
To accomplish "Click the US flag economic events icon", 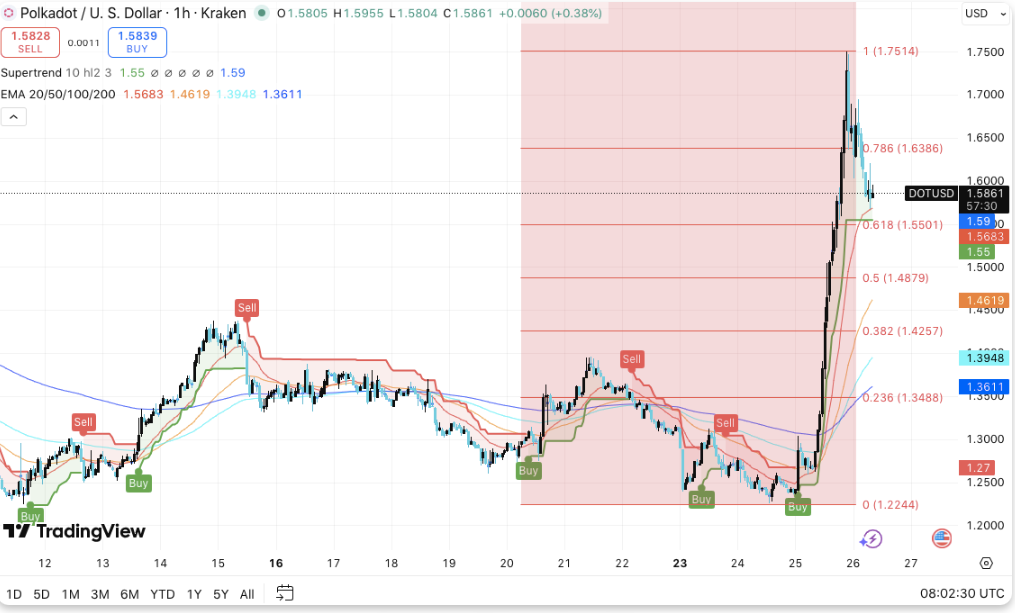I will (941, 538).
